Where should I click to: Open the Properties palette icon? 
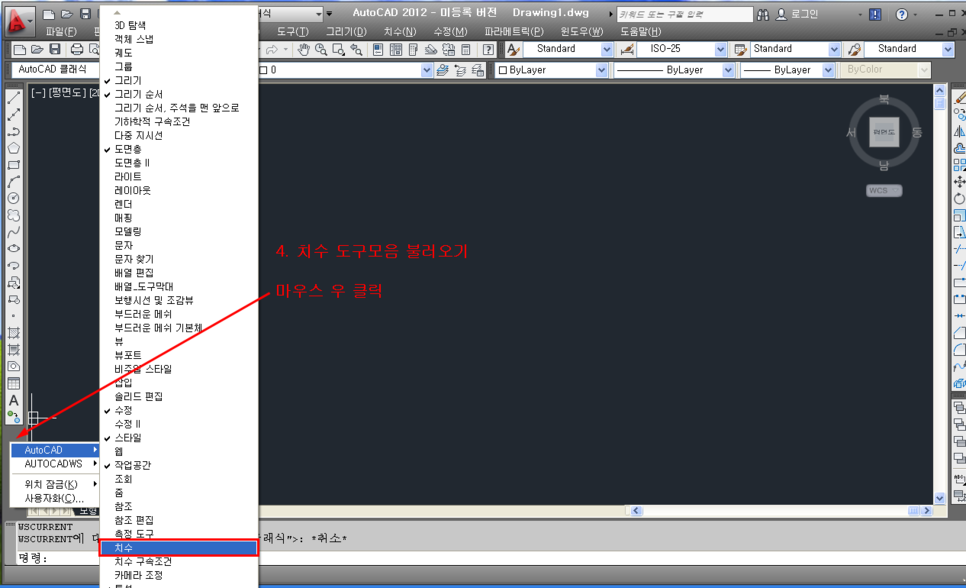(x=378, y=49)
